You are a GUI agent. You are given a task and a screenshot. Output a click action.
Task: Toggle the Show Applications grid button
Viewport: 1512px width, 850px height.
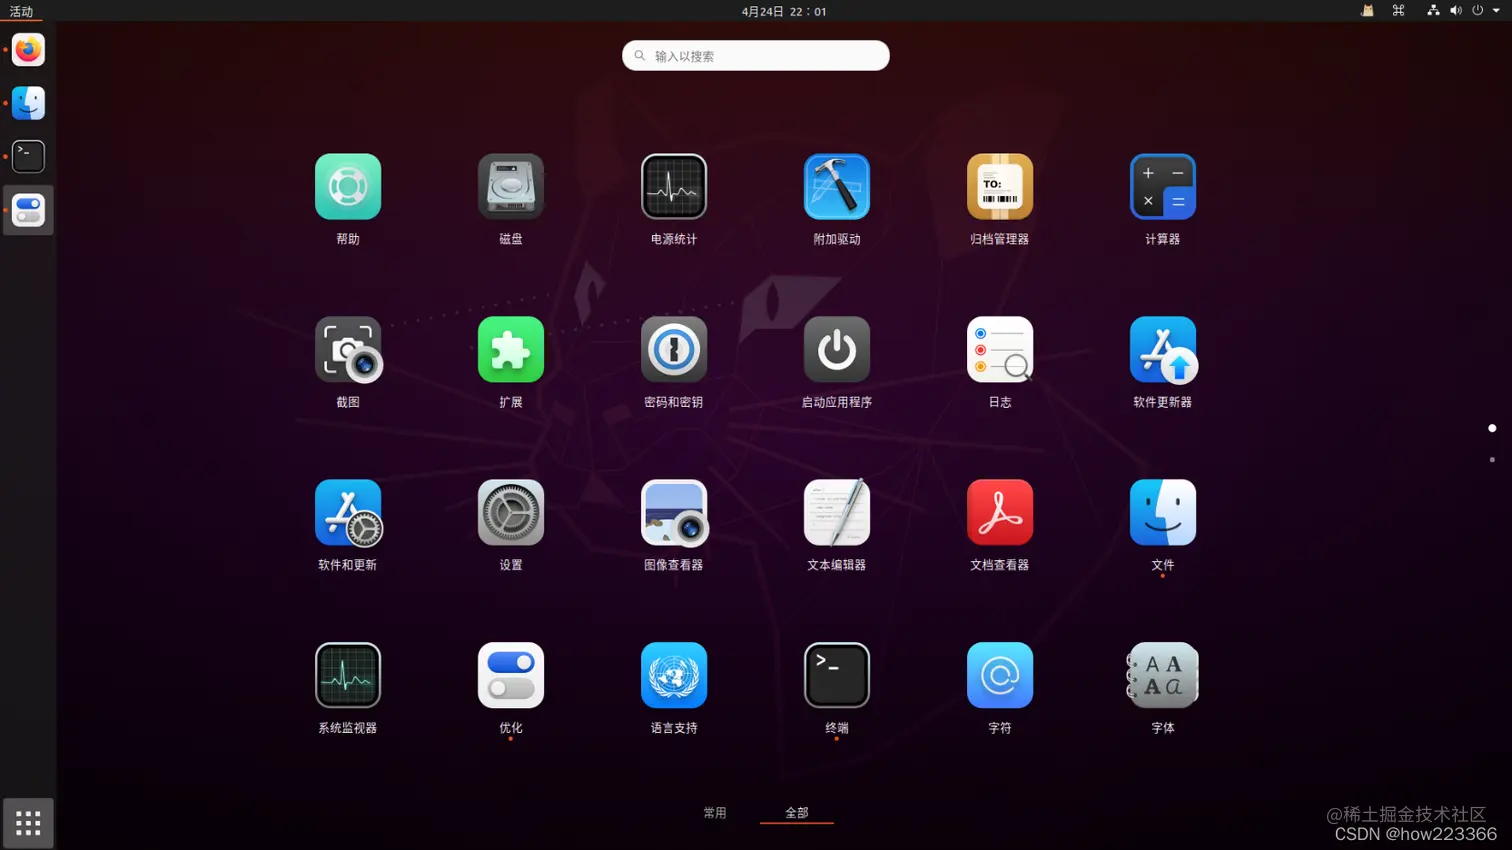(x=28, y=823)
